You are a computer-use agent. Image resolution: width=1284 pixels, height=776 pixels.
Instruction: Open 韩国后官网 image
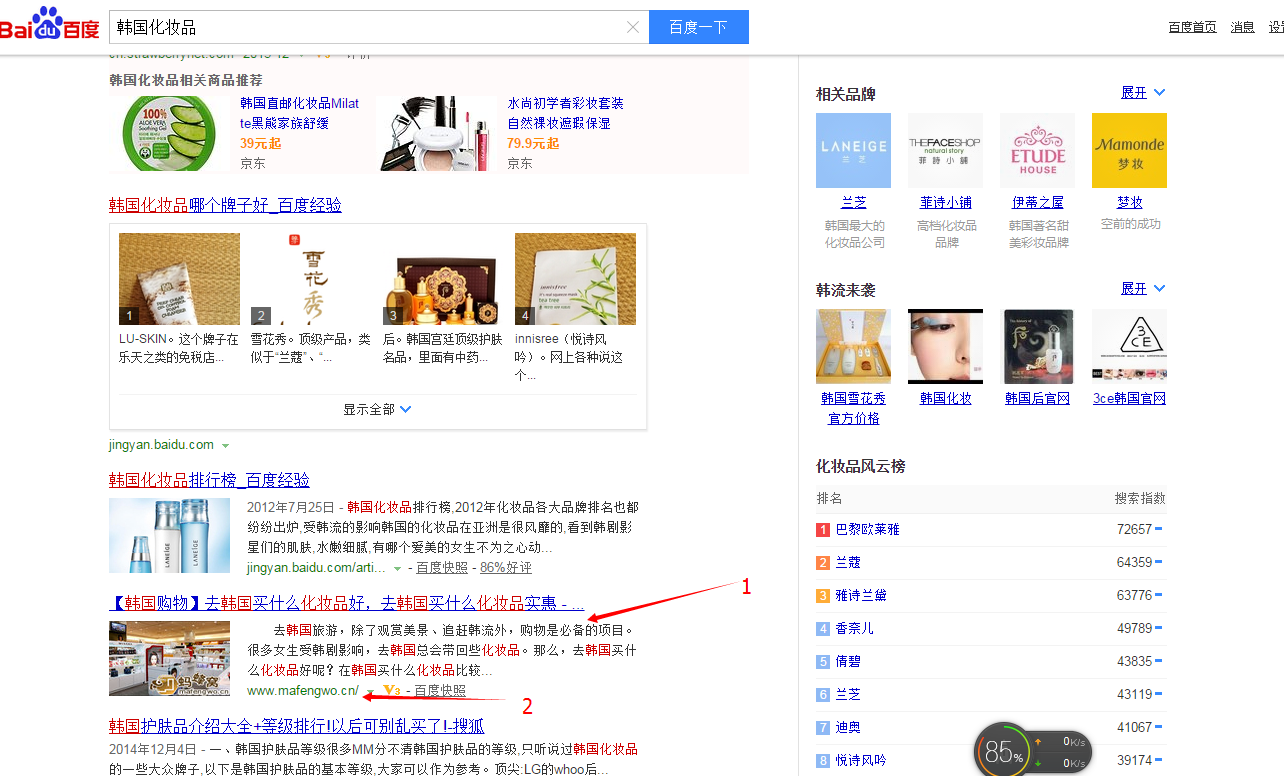1037,346
